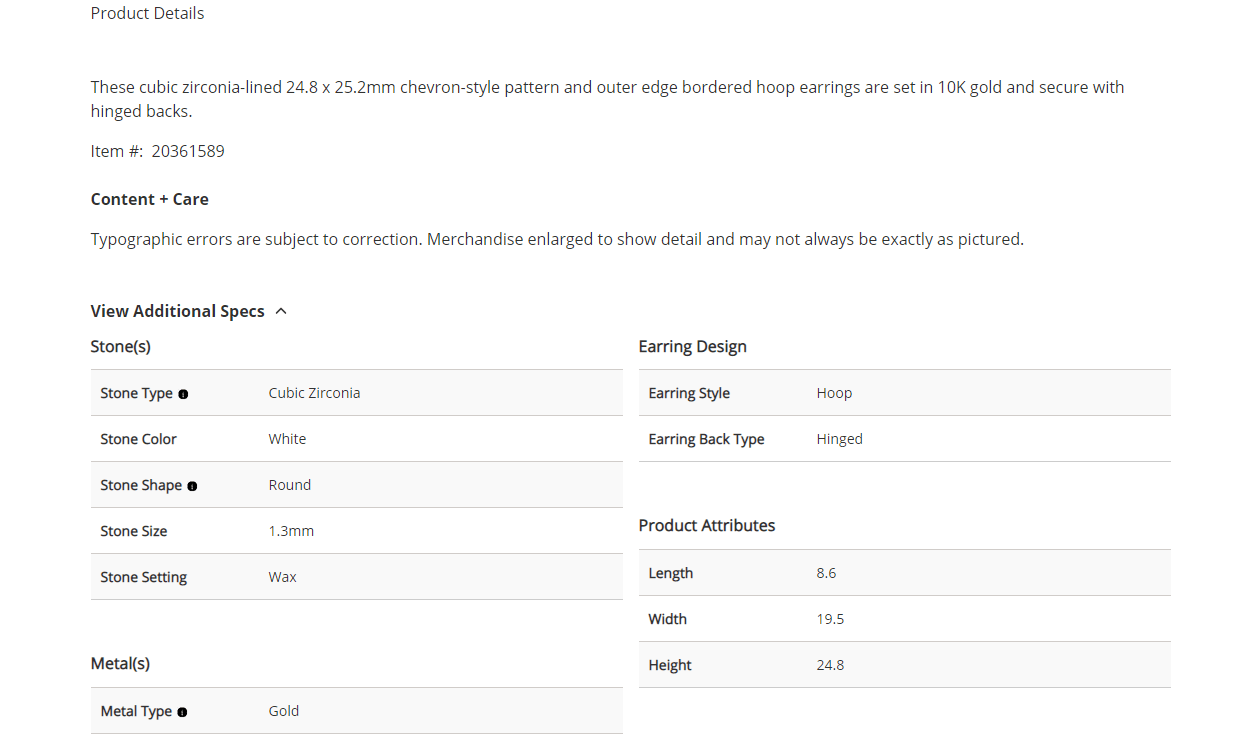Click the Hoop earring style value

pos(834,393)
